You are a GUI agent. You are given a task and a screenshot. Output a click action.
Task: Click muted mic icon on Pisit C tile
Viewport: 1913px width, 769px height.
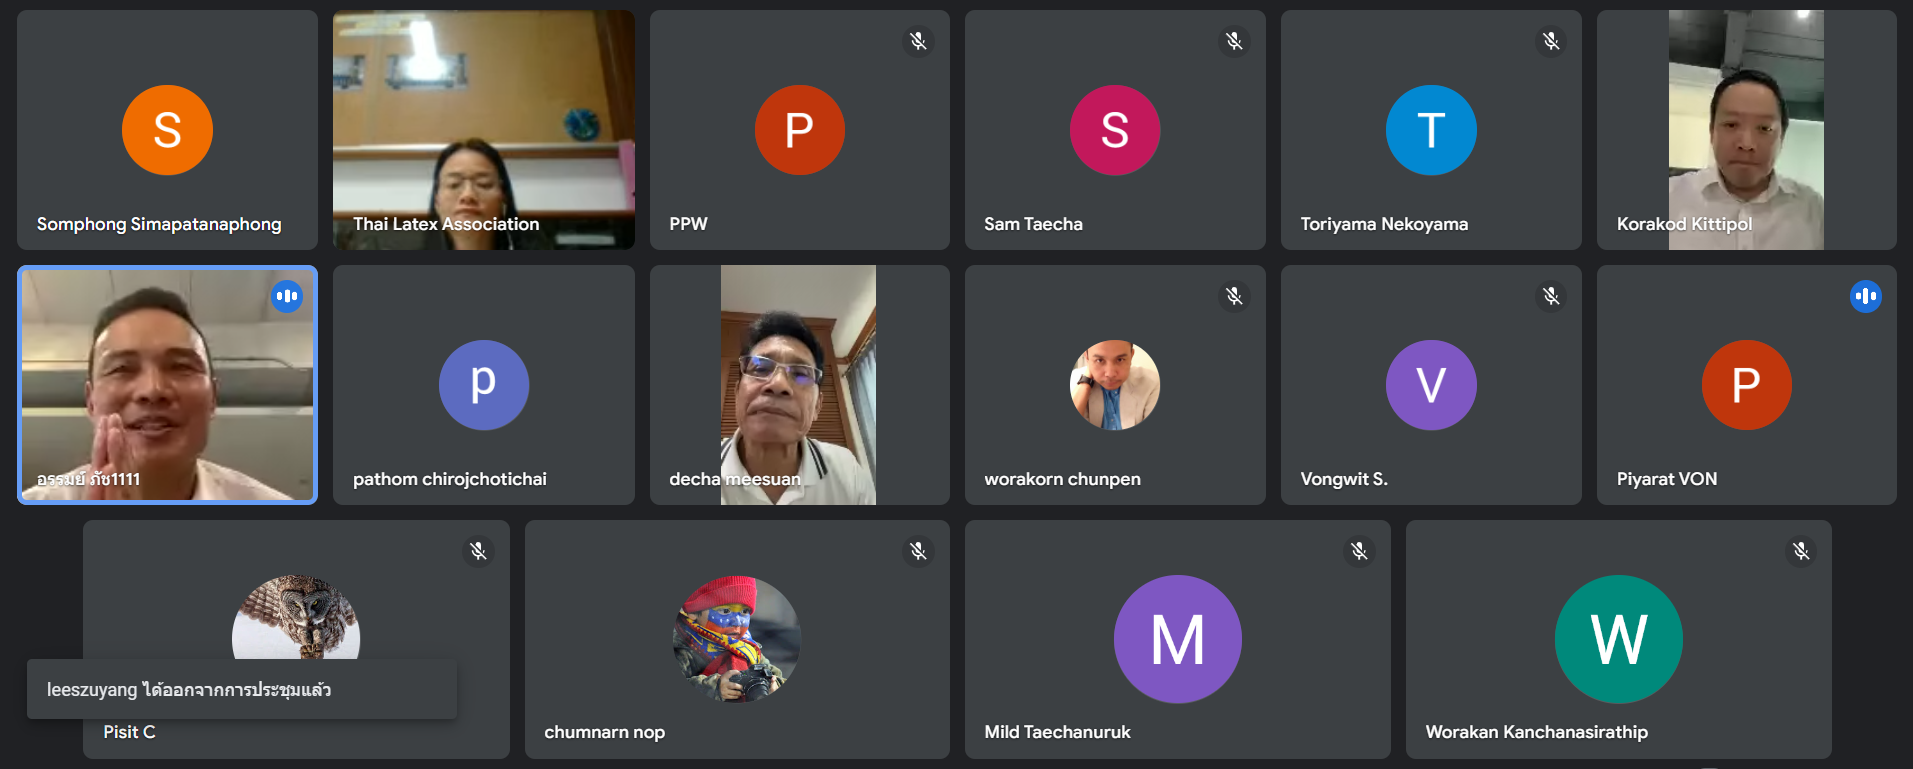tap(478, 551)
